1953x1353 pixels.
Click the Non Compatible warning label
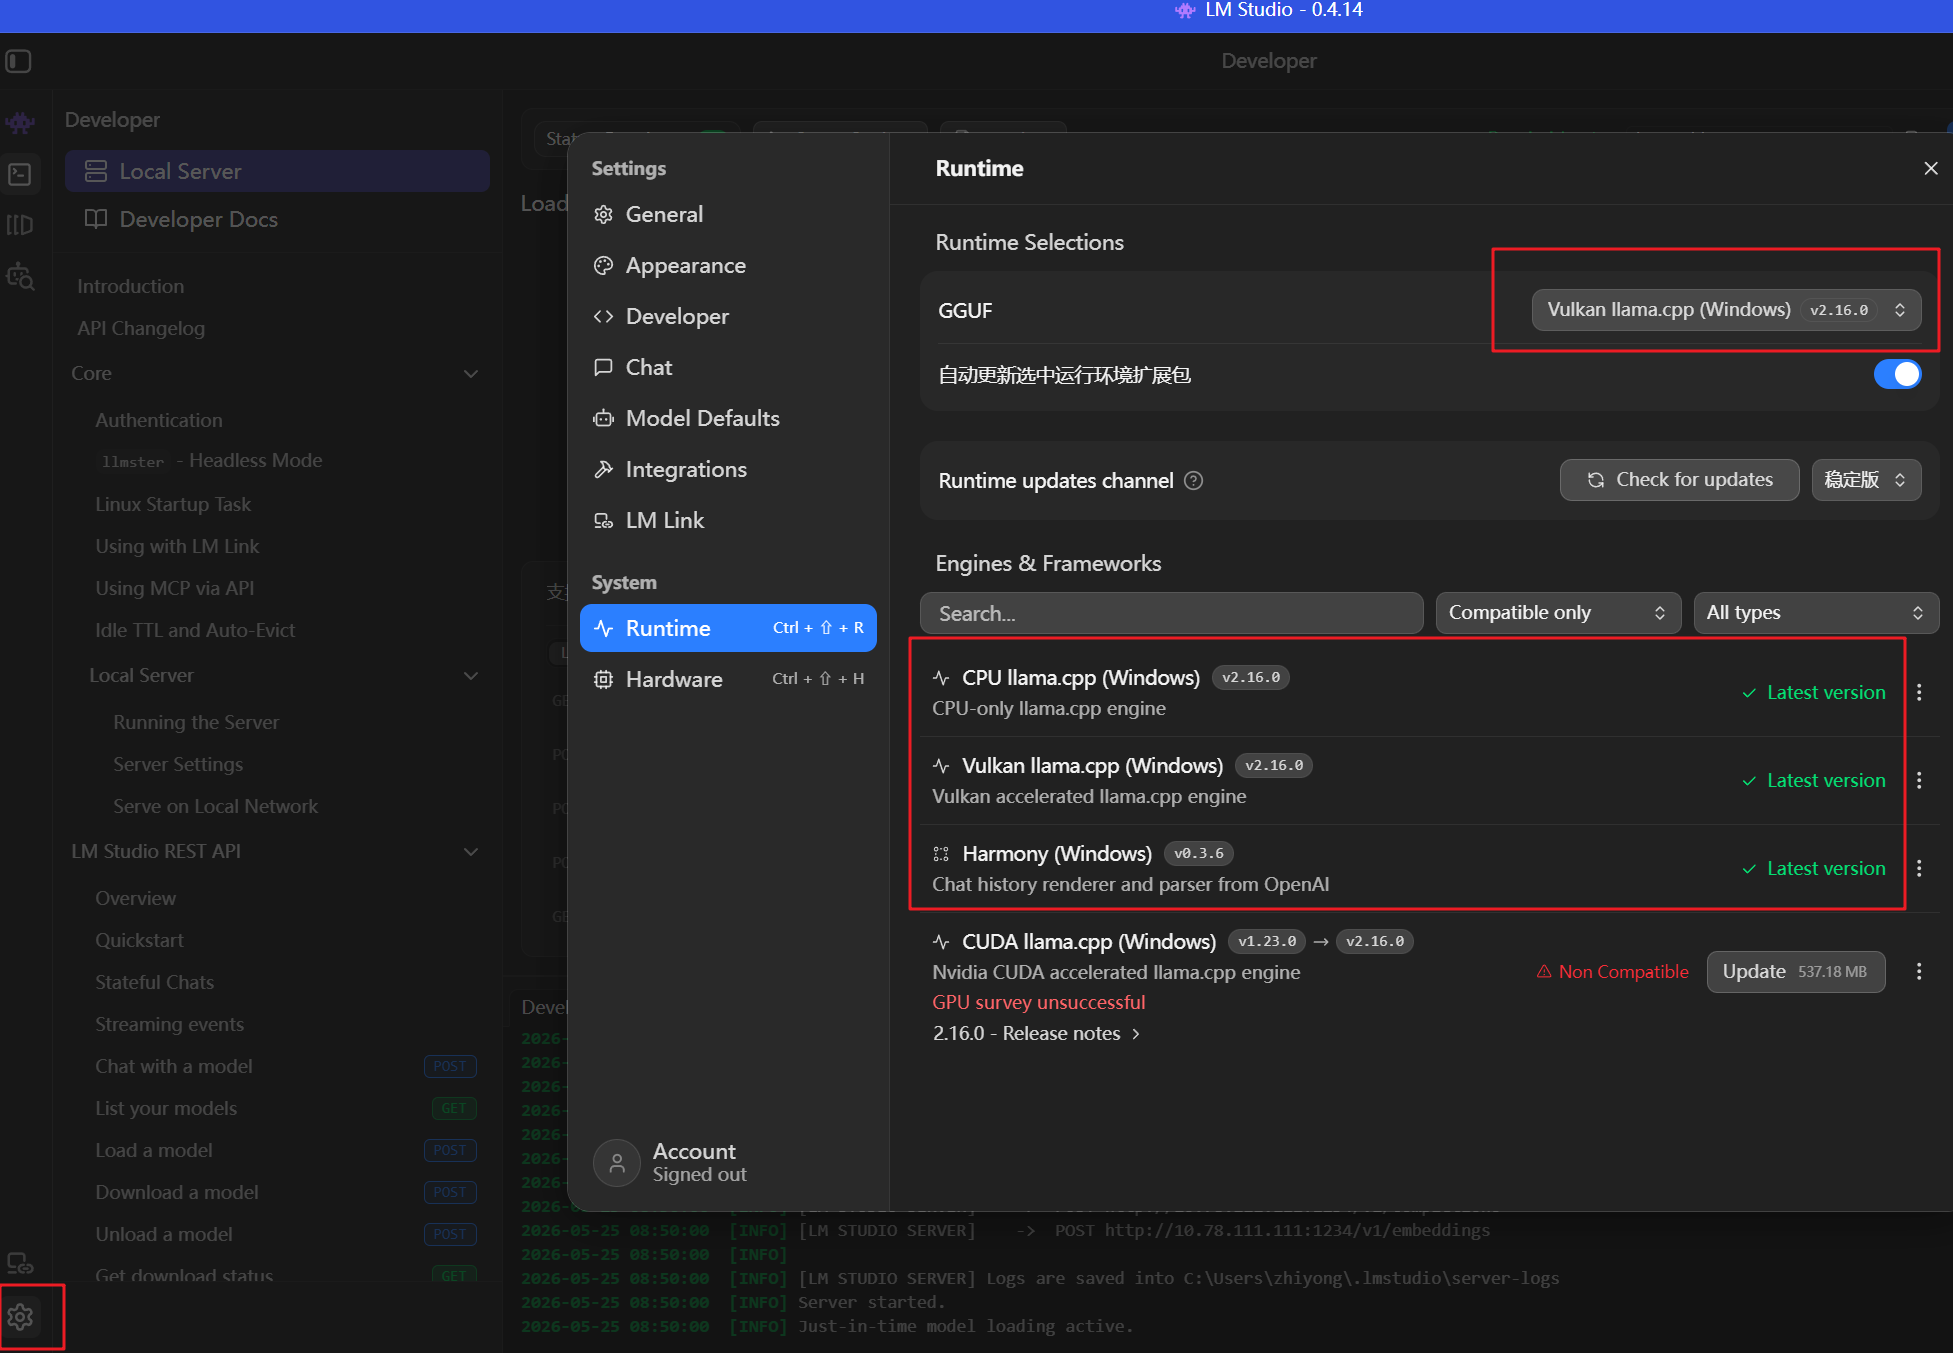click(x=1612, y=972)
